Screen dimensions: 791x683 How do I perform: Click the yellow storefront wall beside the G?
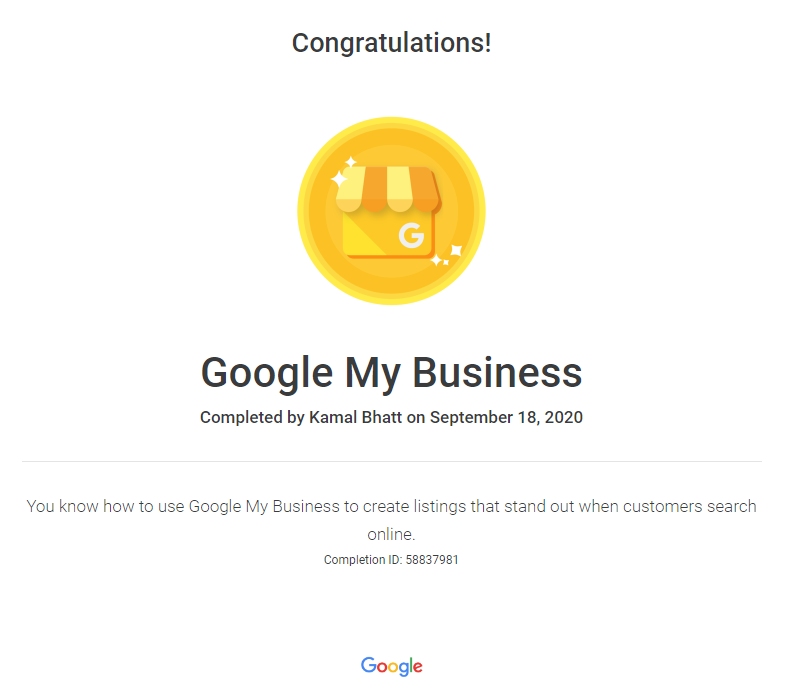(x=366, y=236)
